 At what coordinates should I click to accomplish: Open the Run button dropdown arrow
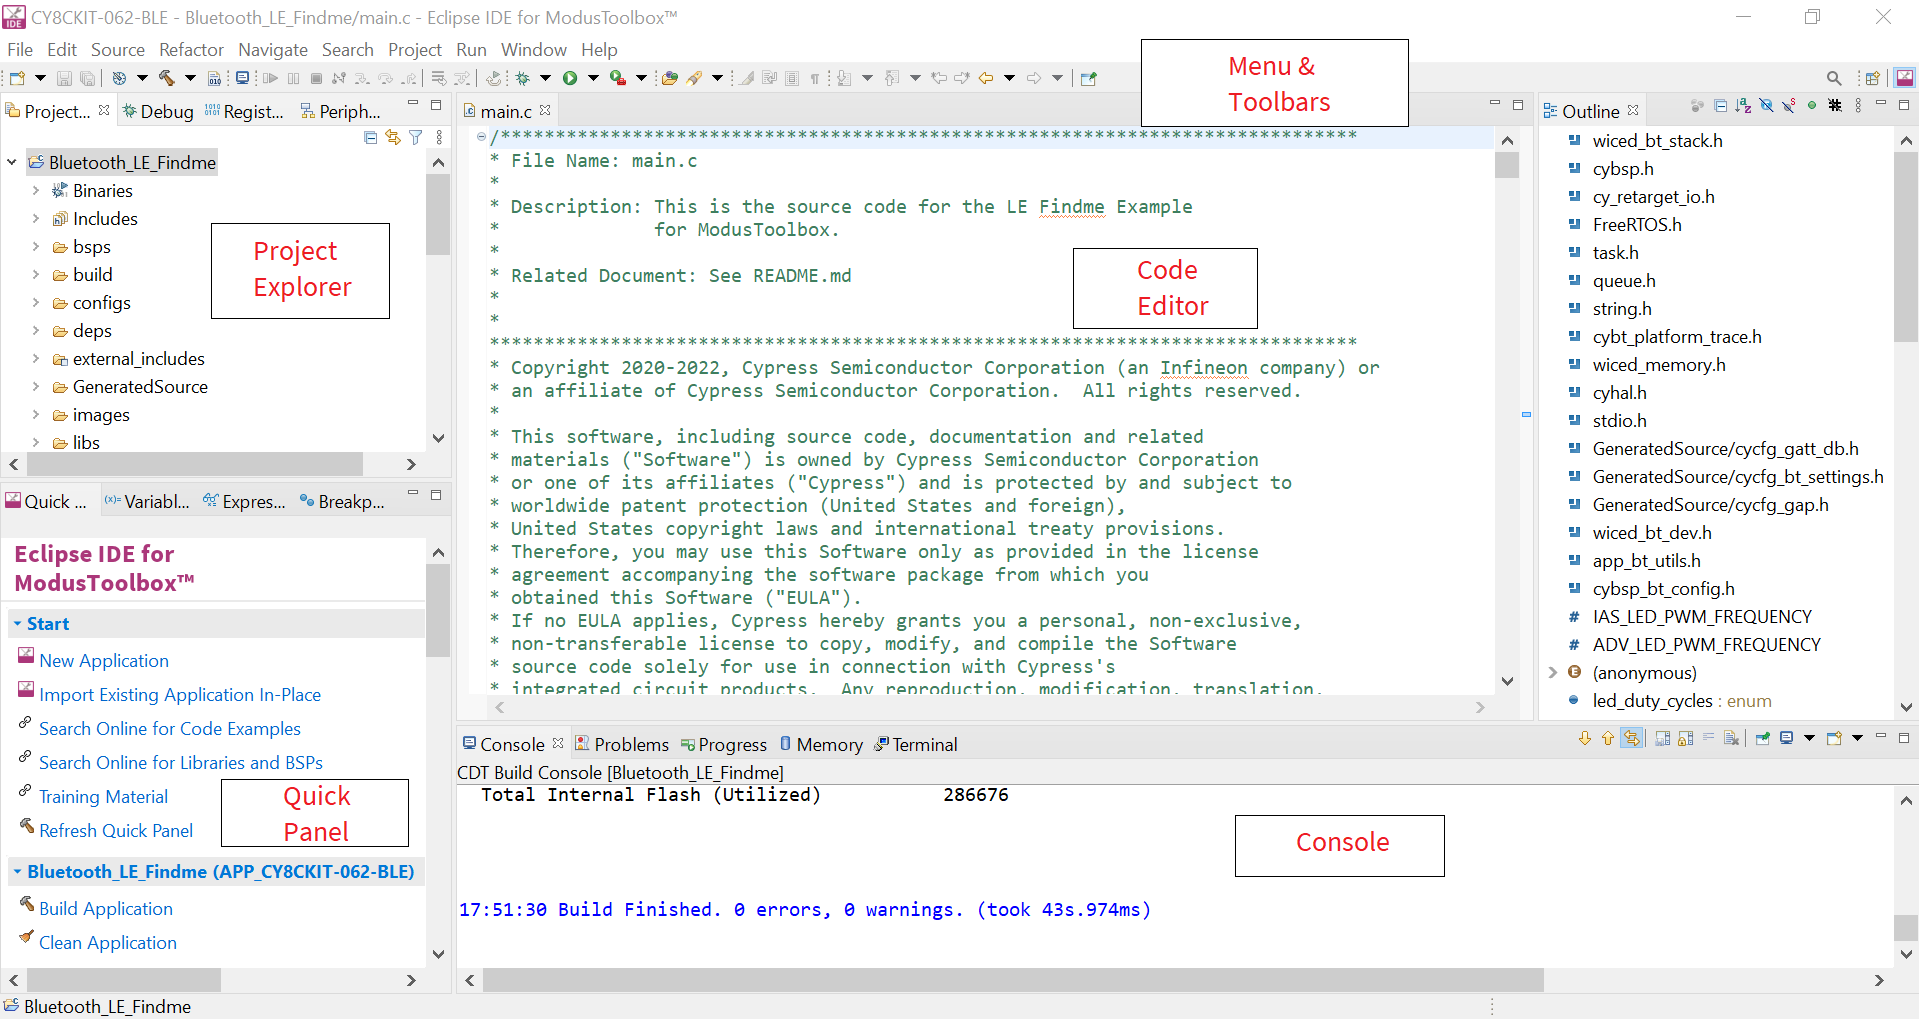pyautogui.click(x=593, y=78)
